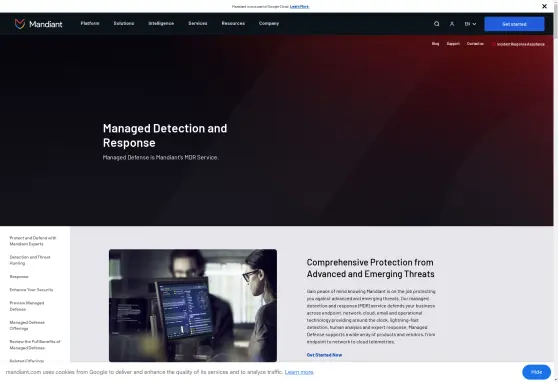Open the Support link

click(453, 43)
